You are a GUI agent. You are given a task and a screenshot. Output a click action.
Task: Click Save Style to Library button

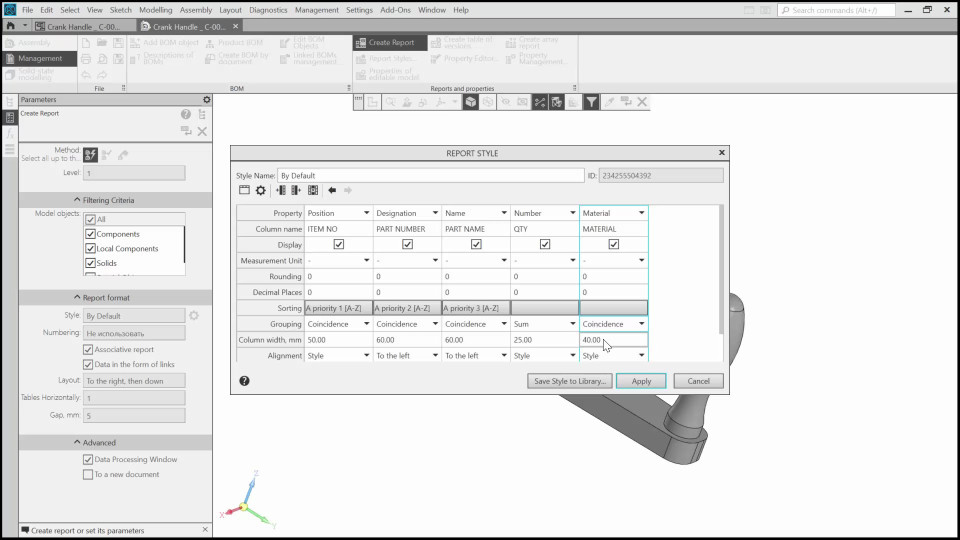(x=569, y=381)
